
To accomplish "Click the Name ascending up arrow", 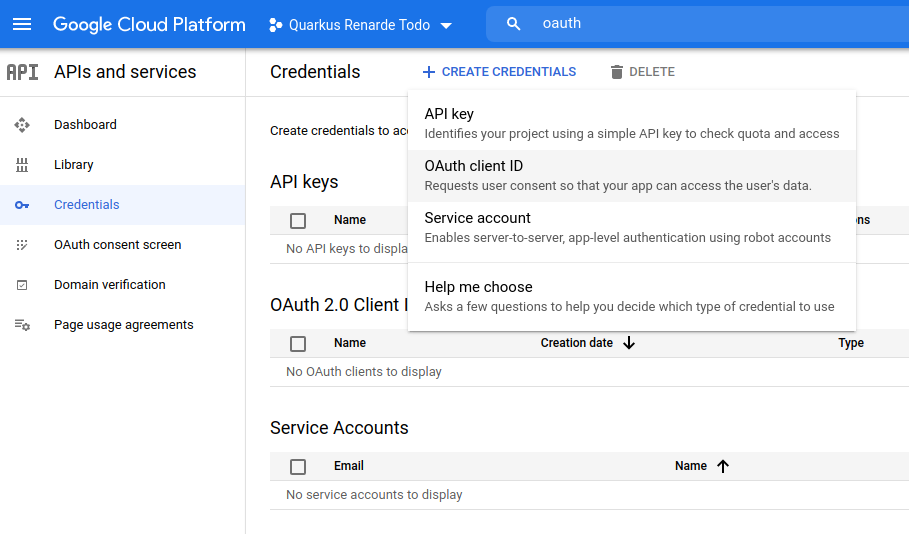I will [723, 466].
